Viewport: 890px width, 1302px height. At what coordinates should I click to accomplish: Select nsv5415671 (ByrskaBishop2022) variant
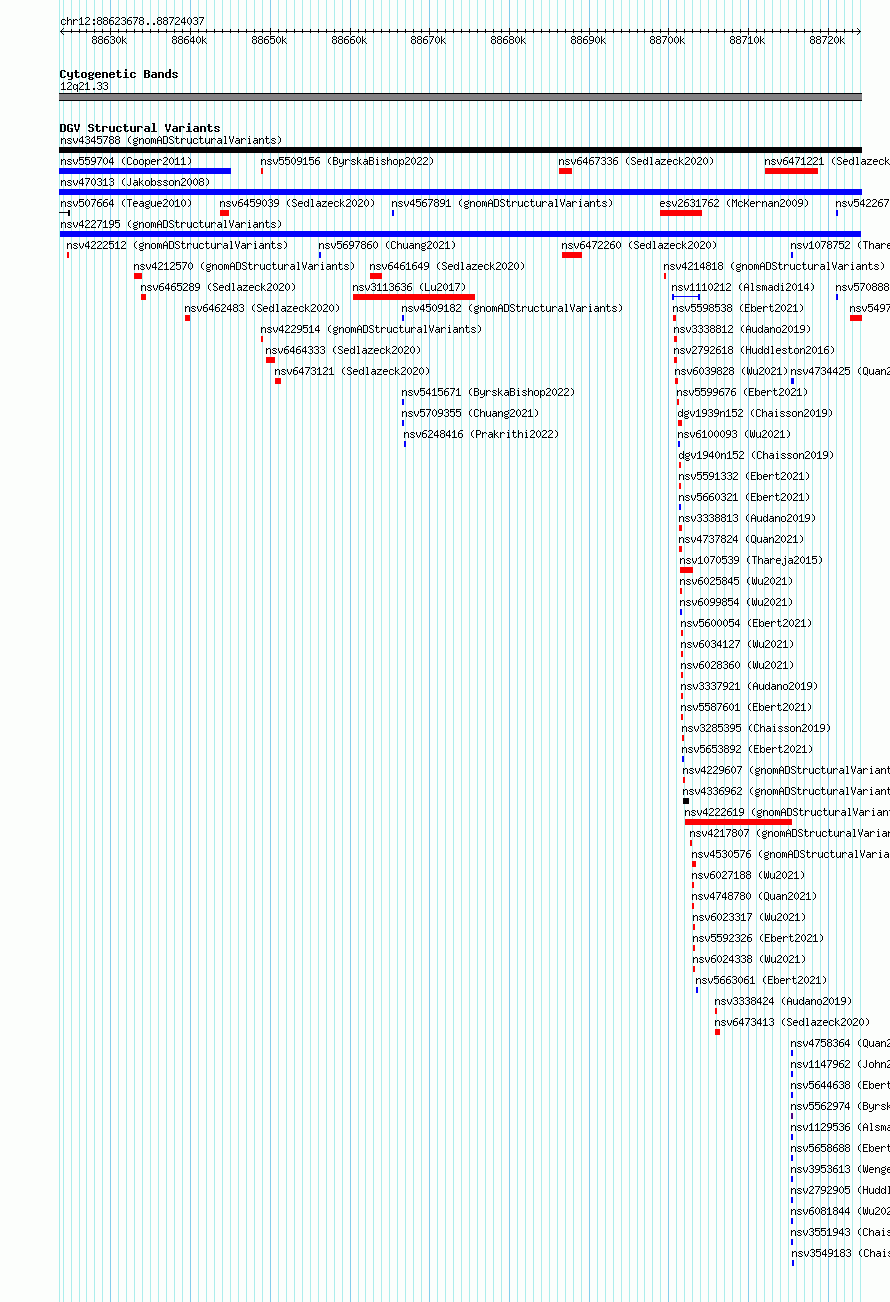(488, 392)
